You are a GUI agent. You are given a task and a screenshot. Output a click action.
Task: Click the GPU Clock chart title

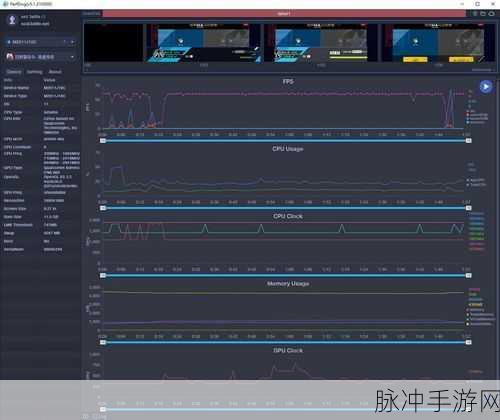(288, 351)
